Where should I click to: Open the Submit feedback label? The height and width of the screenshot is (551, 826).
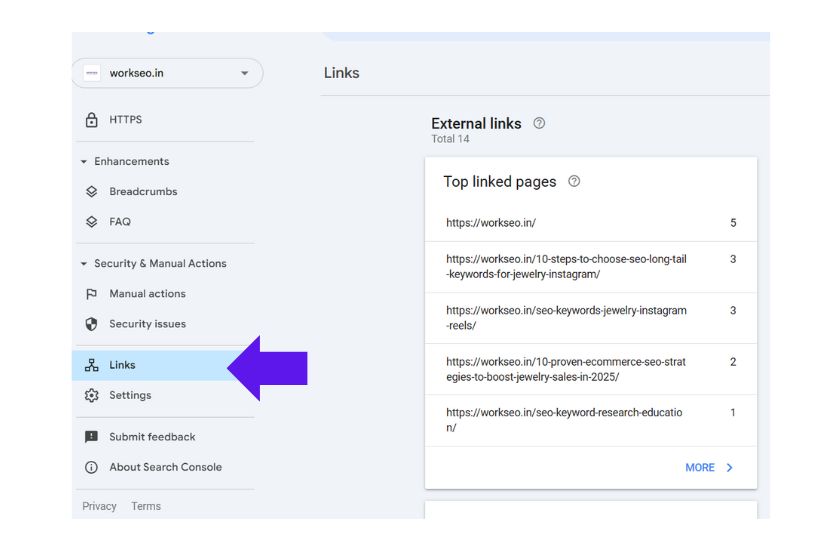click(152, 437)
